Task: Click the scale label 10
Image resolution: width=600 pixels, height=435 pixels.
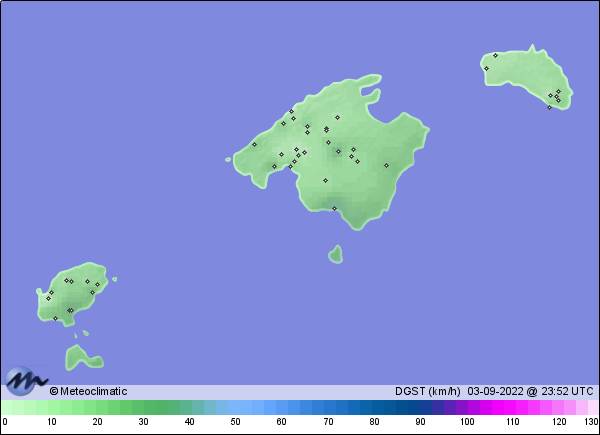Action: (x=52, y=422)
